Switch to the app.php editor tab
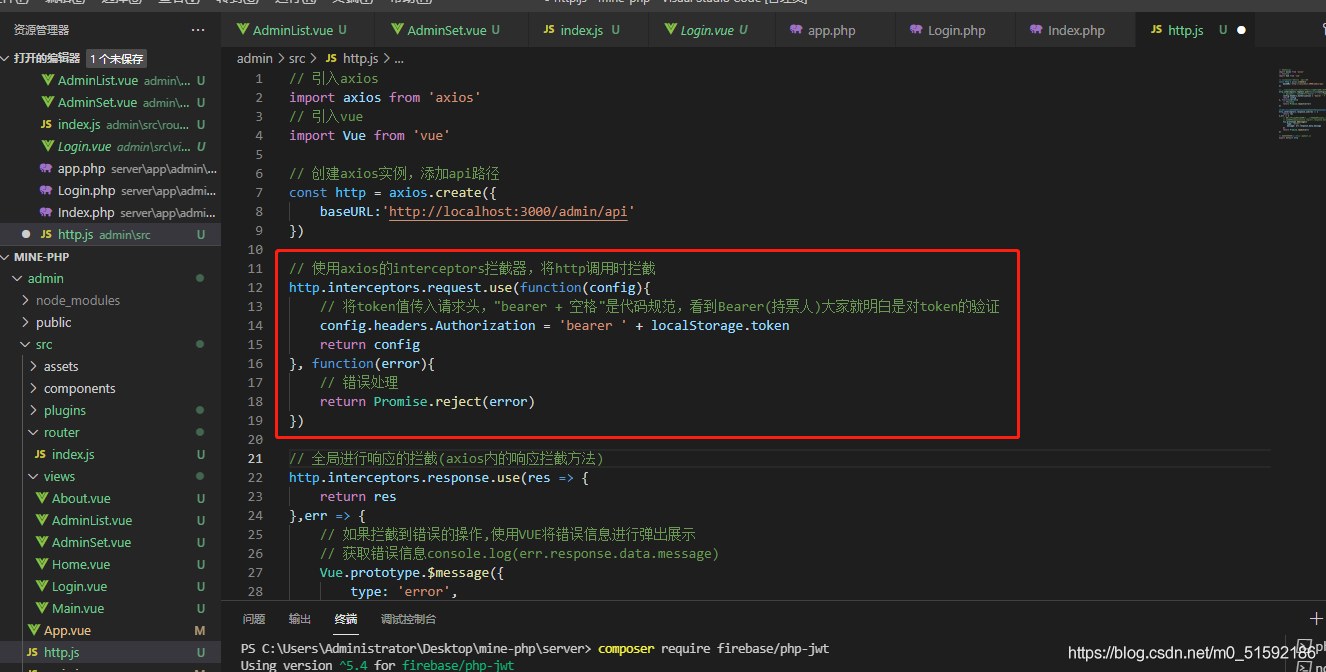 pyautogui.click(x=833, y=30)
